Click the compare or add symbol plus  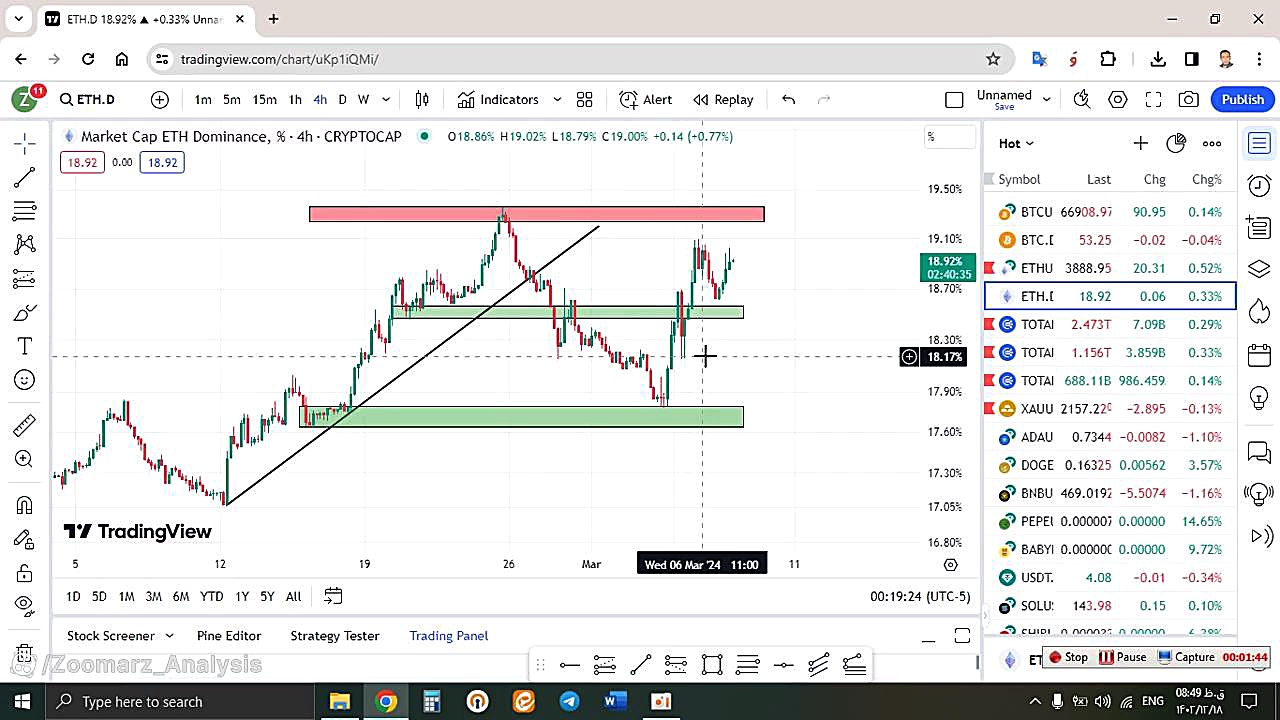click(160, 99)
